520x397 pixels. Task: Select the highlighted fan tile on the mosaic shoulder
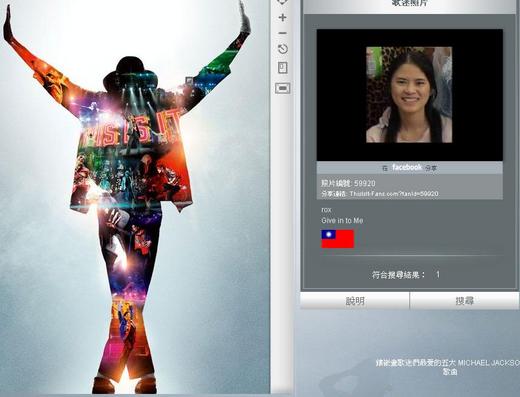(x=189, y=81)
